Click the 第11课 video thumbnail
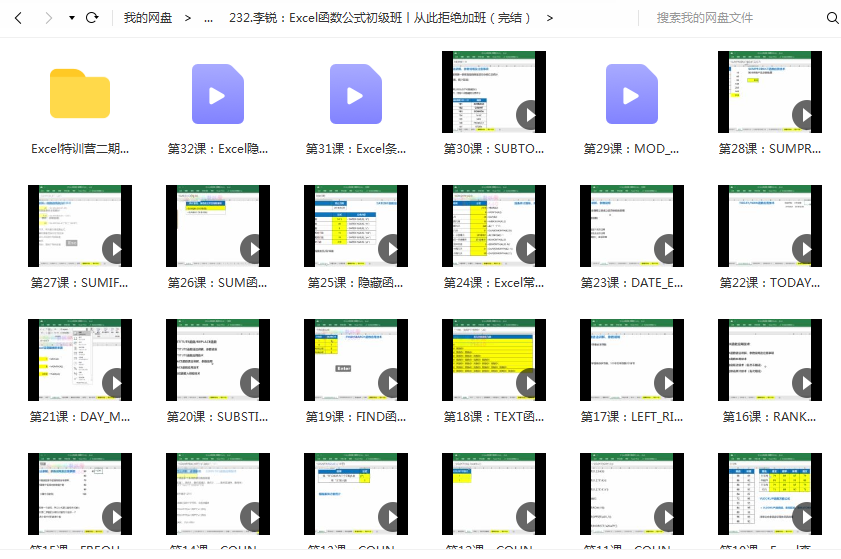 632,494
